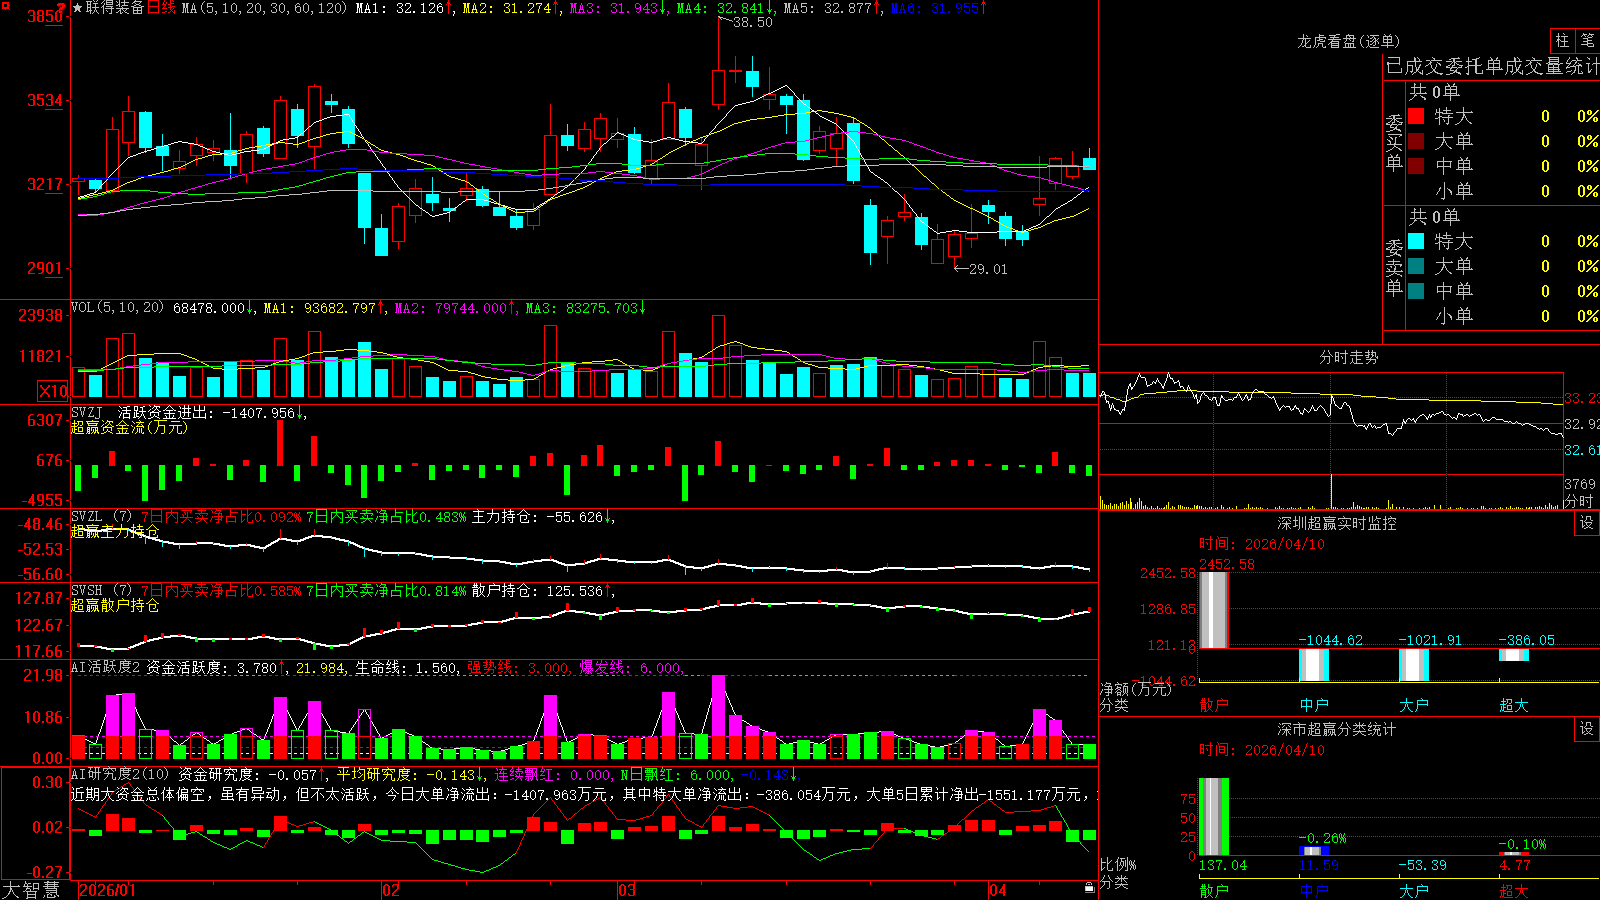Click the AI研究度2(10) indicator label
1600x900 pixels.
(x=120, y=774)
